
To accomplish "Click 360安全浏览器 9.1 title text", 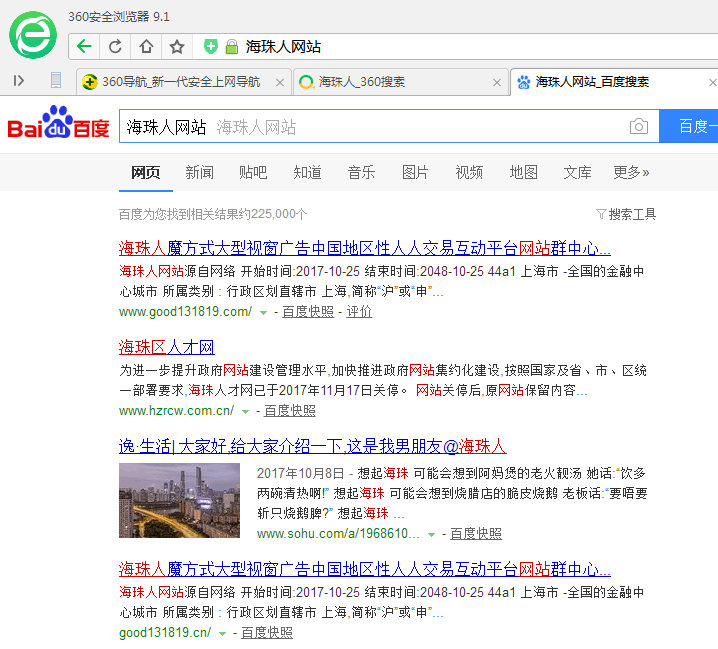I will coord(119,17).
